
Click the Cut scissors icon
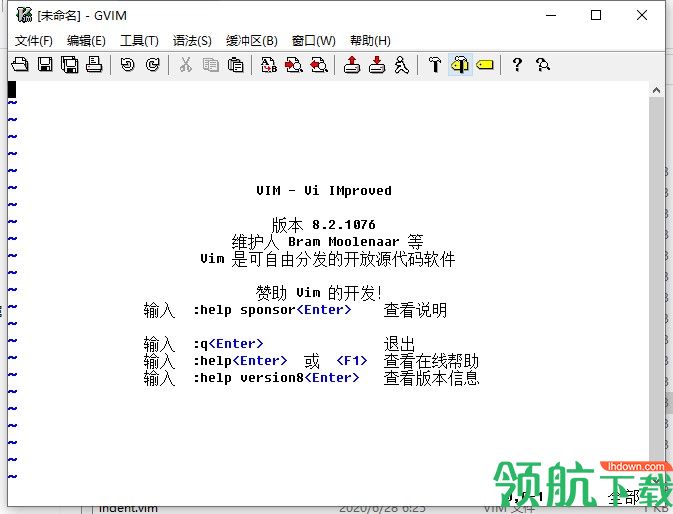coord(185,65)
